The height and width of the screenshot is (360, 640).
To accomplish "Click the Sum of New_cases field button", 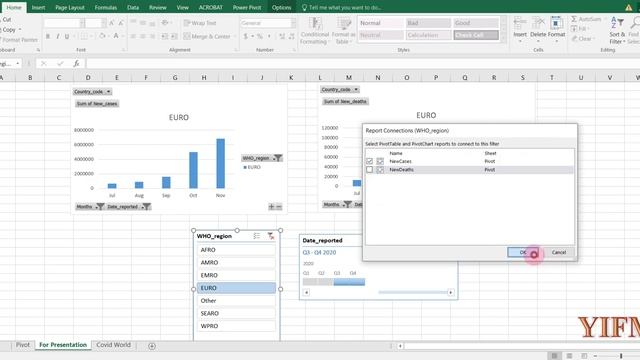I will tap(97, 104).
